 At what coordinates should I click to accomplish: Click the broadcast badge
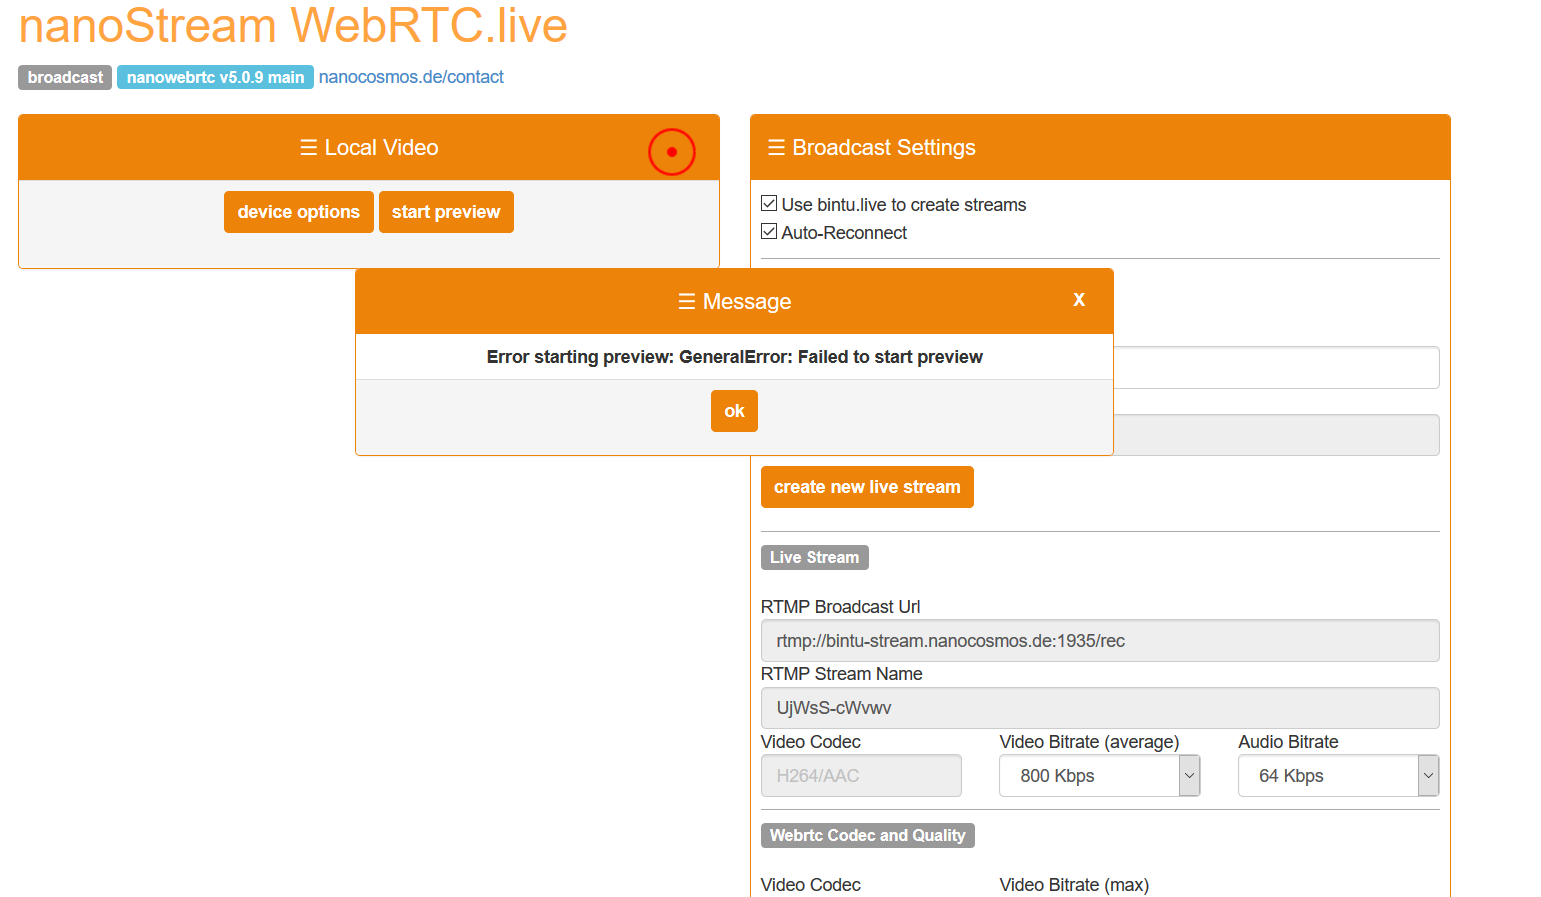tap(65, 77)
